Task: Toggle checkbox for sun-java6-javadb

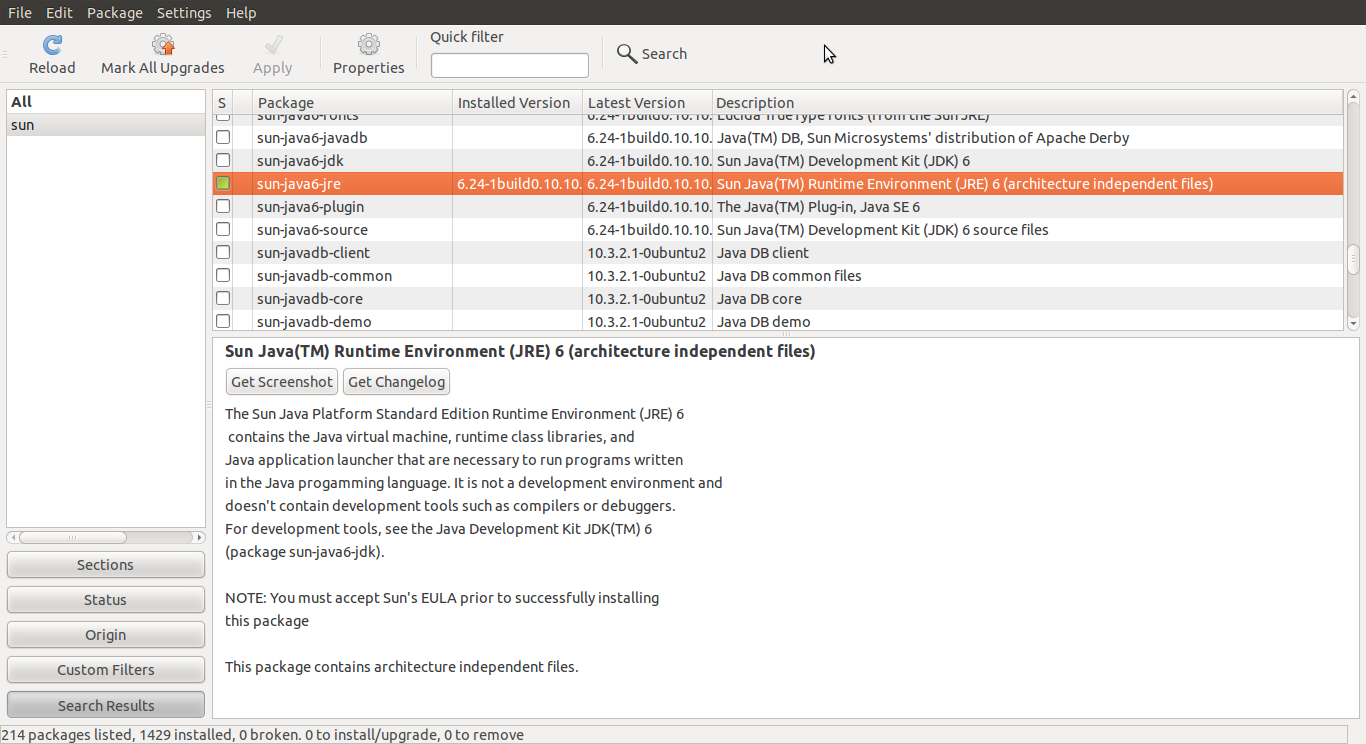Action: 223,137
